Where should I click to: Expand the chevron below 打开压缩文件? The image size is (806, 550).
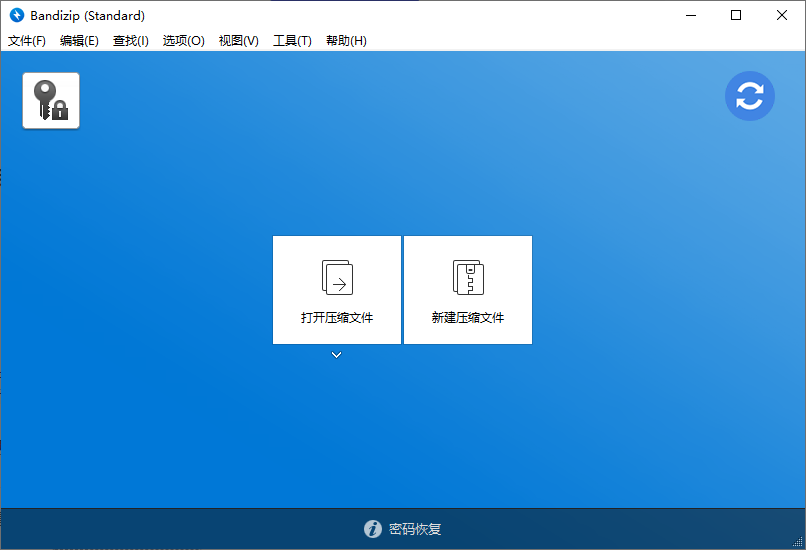point(337,355)
